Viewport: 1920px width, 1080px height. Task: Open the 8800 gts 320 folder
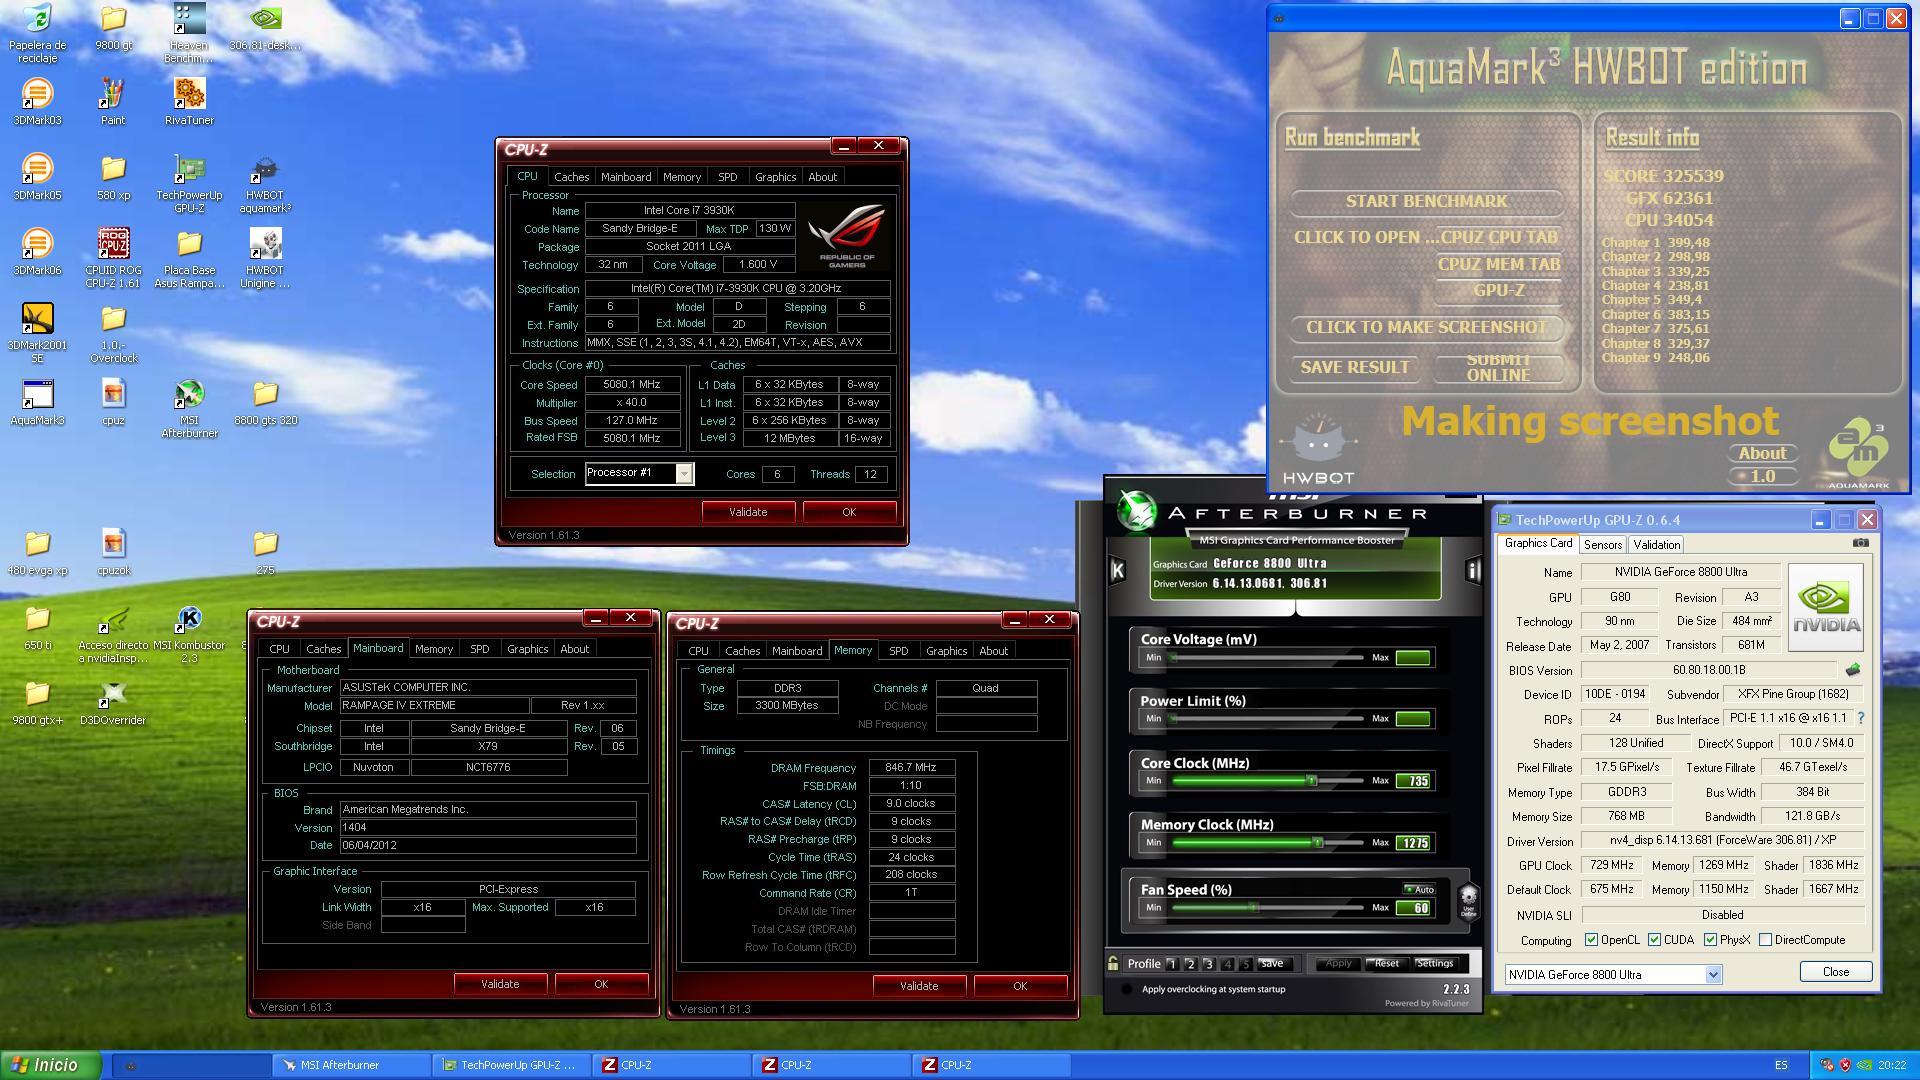(x=265, y=402)
